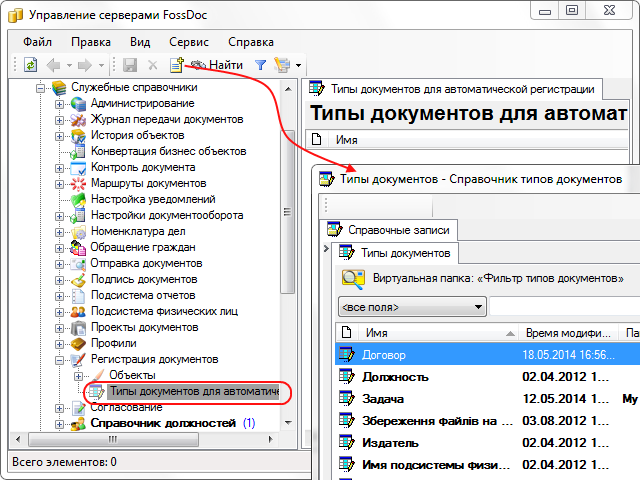The height and width of the screenshot is (480, 640).
Task: Switch to Типы документов inner tab
Action: point(396,253)
